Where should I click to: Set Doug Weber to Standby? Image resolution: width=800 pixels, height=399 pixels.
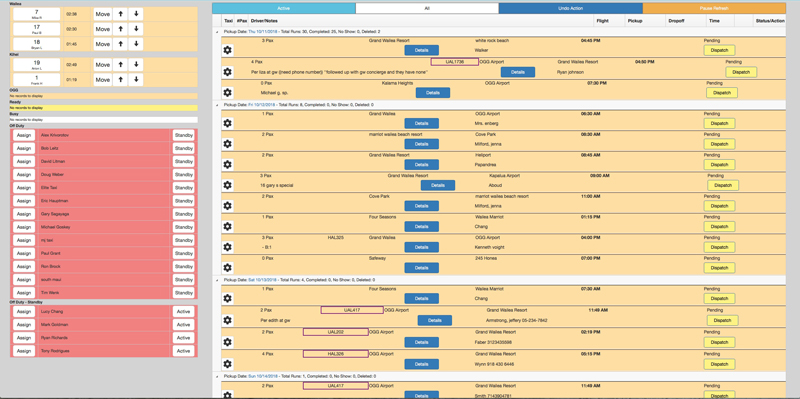pyautogui.click(x=183, y=174)
